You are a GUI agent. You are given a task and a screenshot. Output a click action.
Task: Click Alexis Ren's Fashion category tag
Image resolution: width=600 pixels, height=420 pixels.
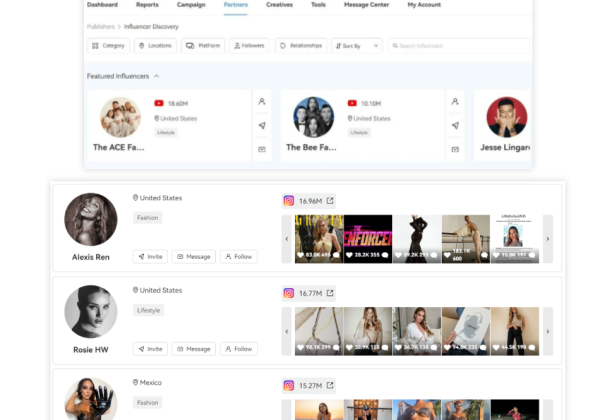(147, 218)
